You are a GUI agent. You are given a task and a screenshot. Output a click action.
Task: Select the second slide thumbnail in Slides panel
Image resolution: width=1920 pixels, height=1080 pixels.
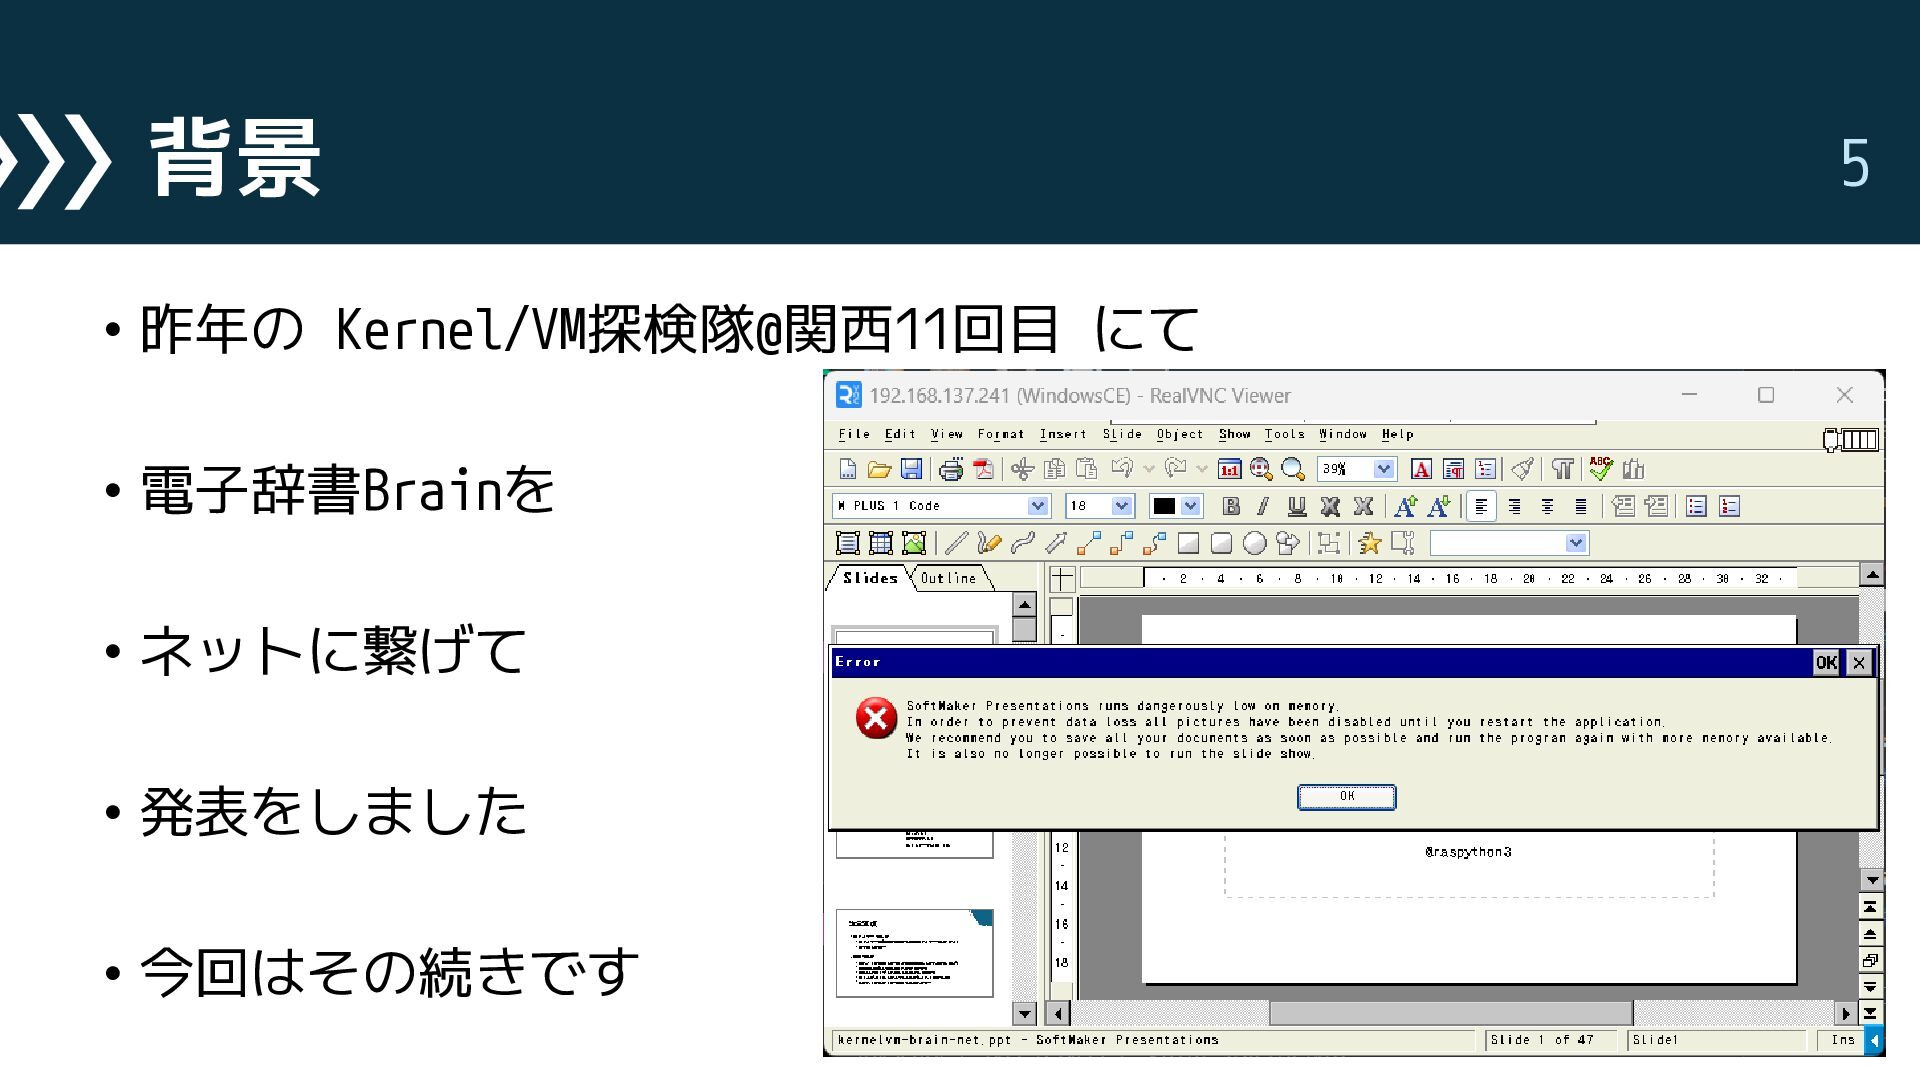(915, 953)
